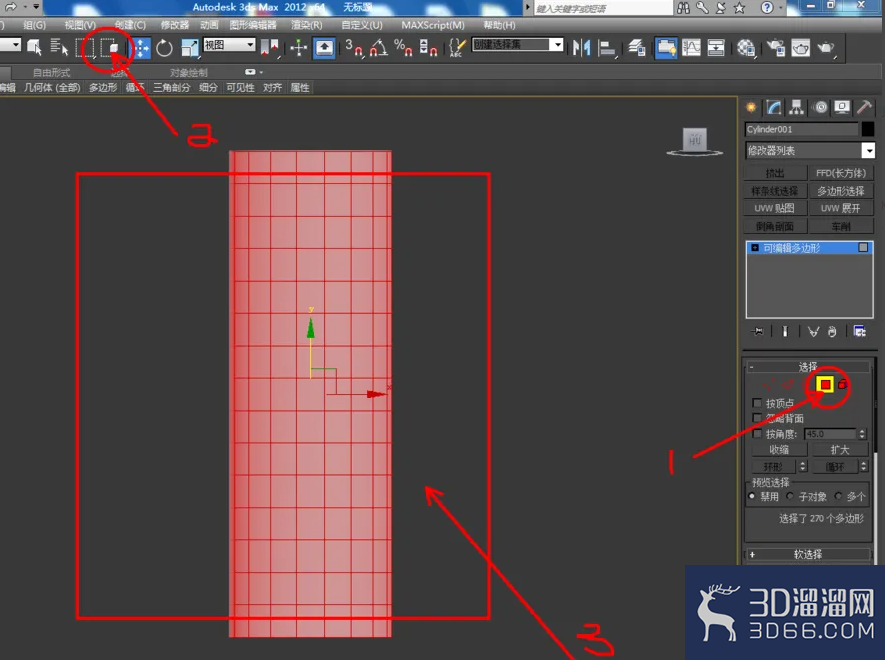Toggle Spinner Snap
Image resolution: width=885 pixels, height=660 pixels.
(428, 48)
